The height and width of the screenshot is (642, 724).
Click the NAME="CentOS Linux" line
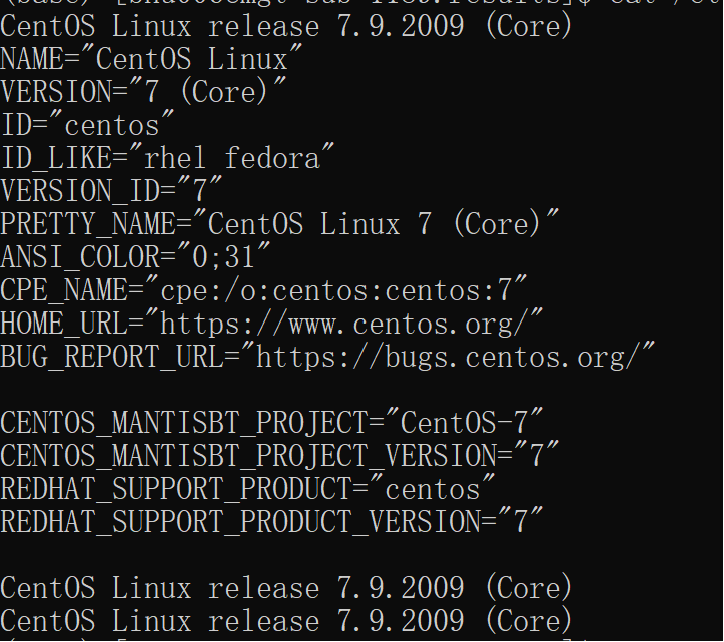(151, 59)
